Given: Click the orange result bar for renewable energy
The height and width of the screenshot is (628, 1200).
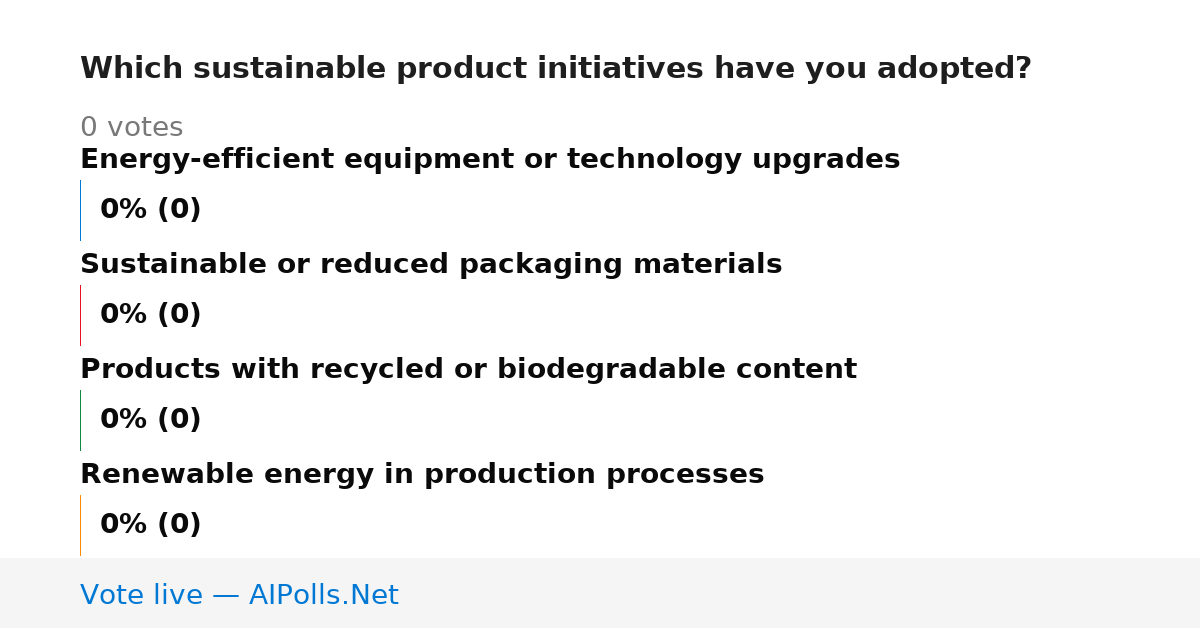Looking at the screenshot, I should tap(80, 525).
